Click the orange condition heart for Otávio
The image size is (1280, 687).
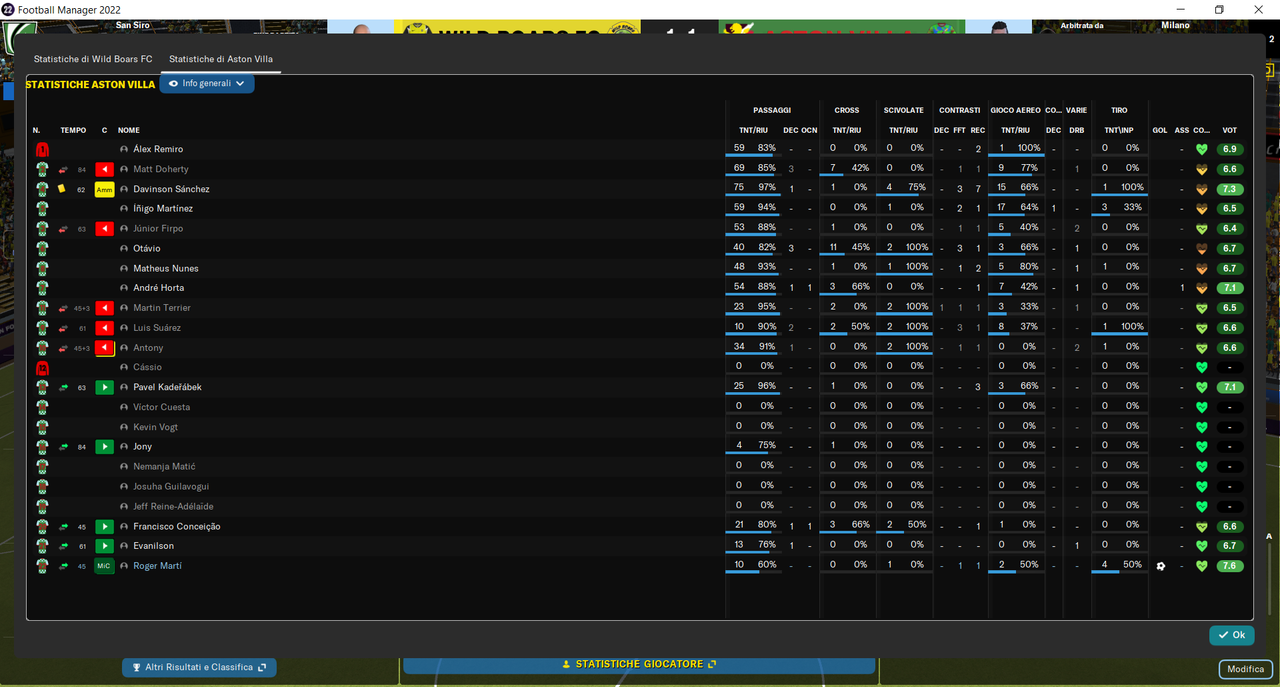1202,248
